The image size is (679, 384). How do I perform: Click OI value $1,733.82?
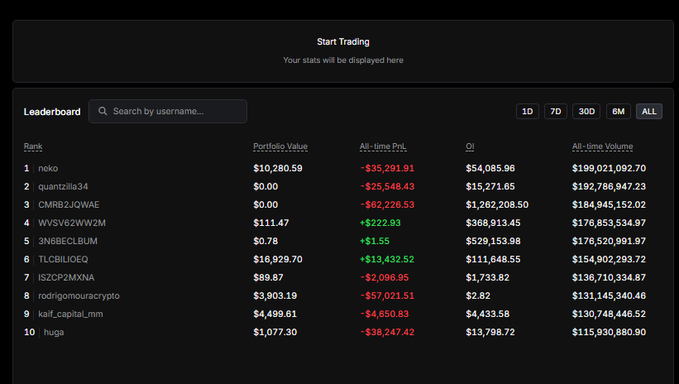pos(487,278)
